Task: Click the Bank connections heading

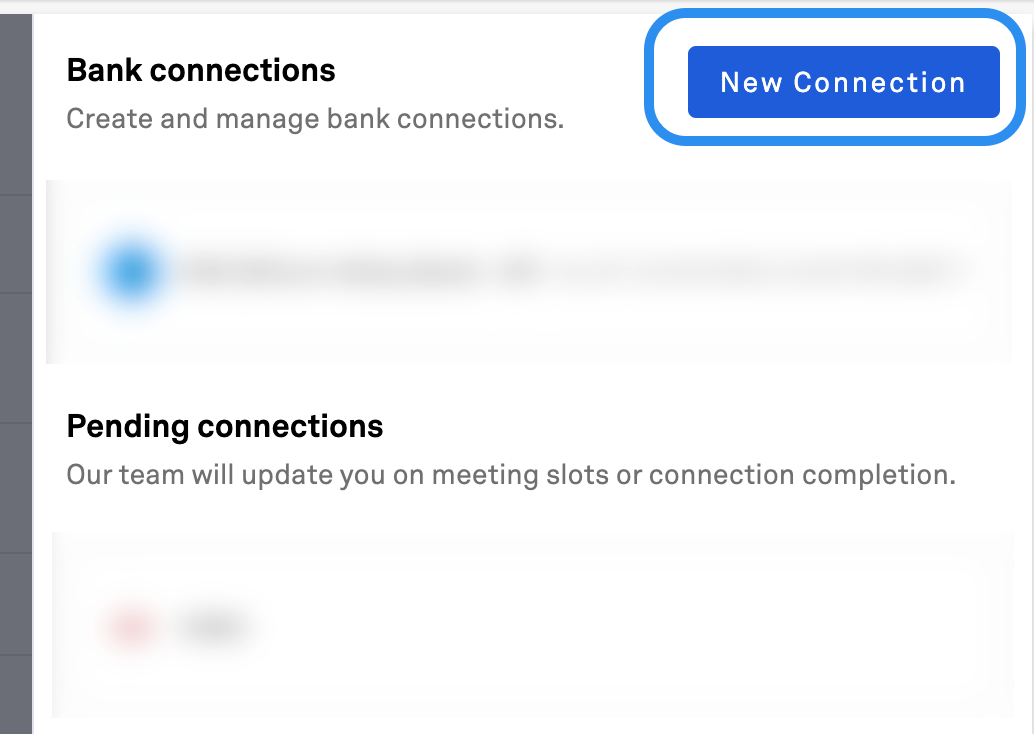Action: tap(201, 70)
